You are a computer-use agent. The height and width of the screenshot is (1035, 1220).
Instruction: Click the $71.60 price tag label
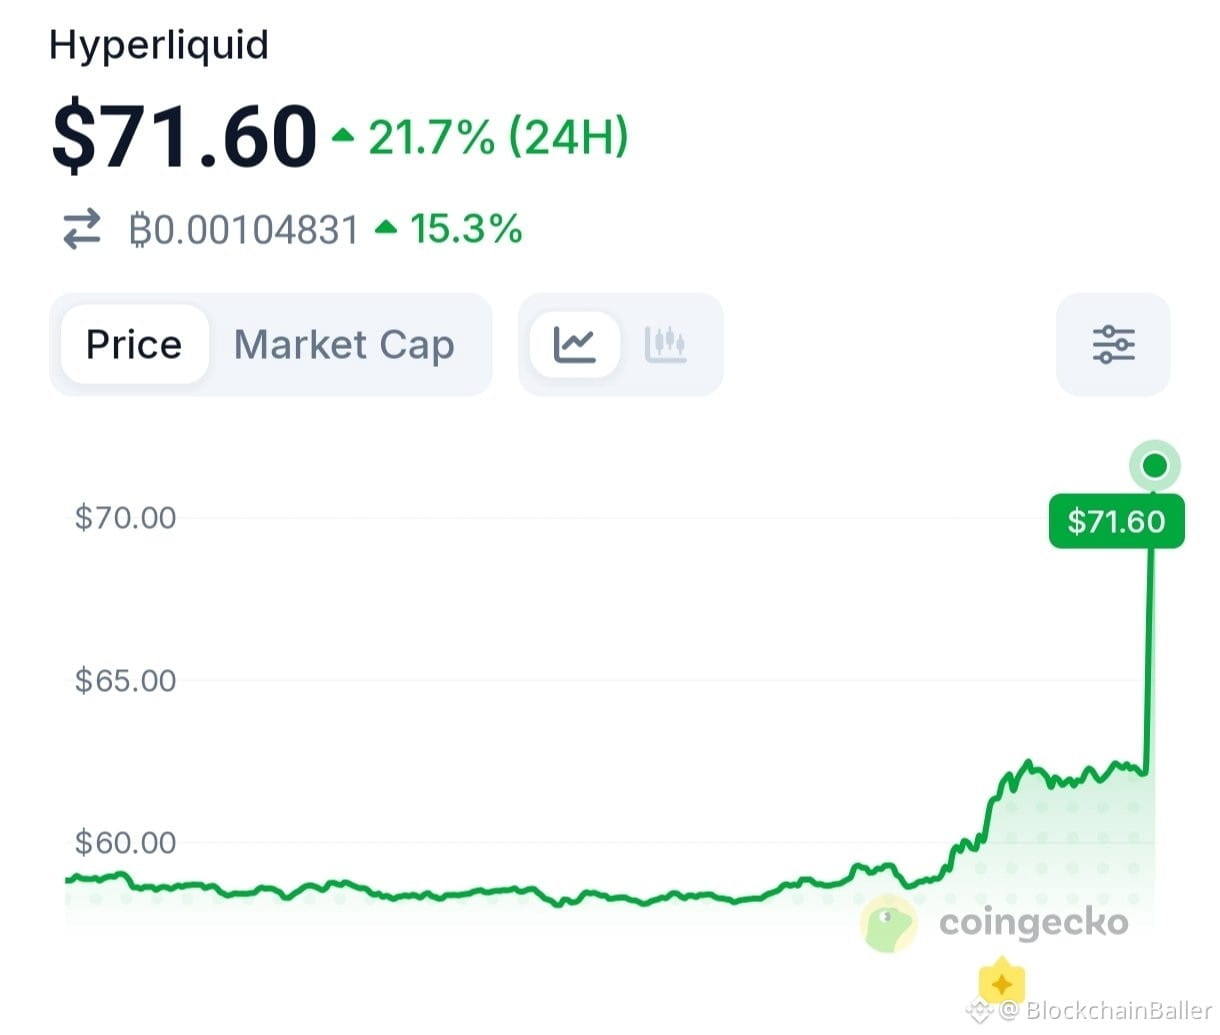(1116, 521)
